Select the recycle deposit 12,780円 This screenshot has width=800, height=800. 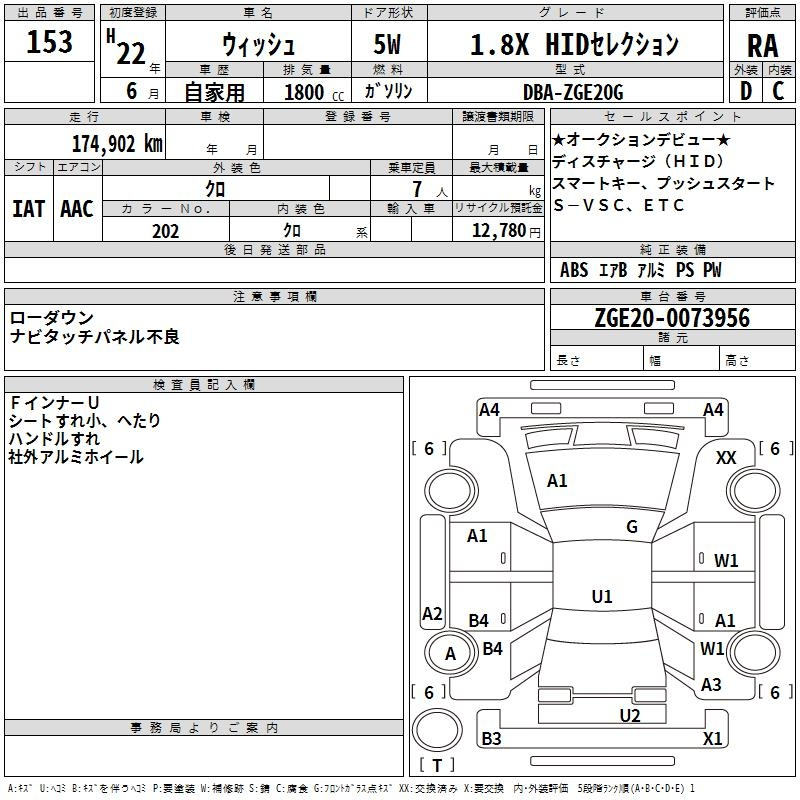(x=506, y=231)
